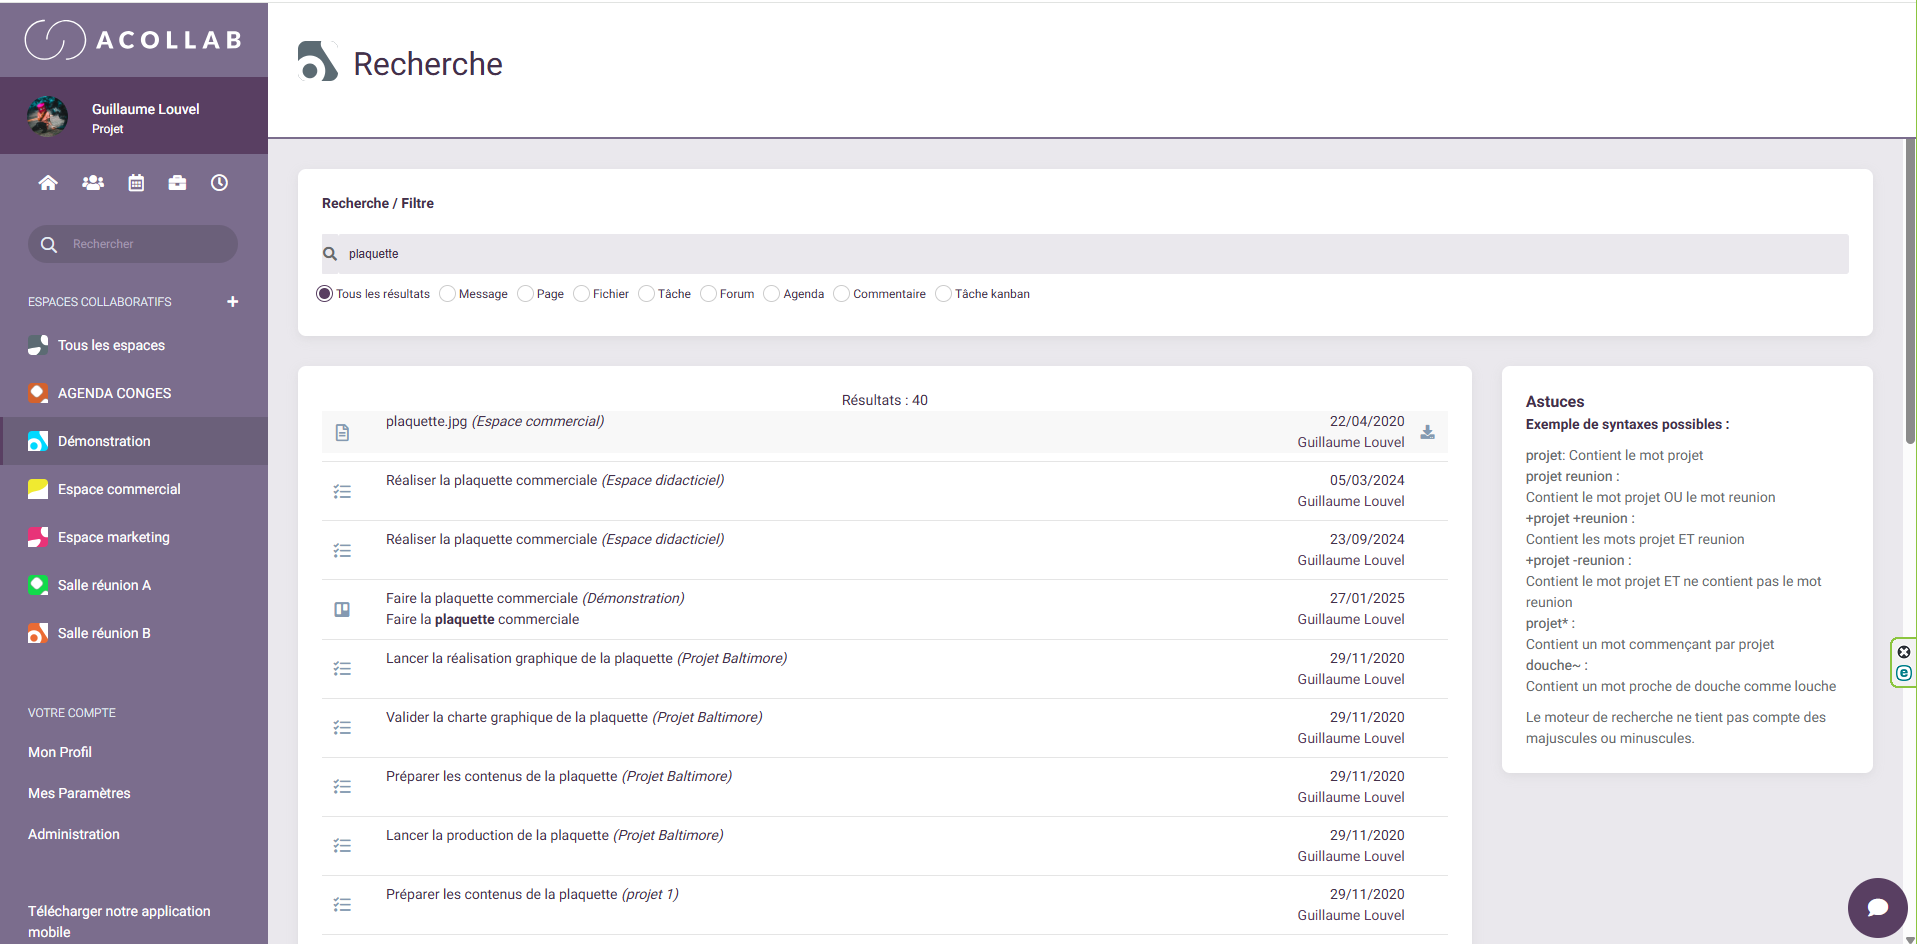Download the plaquette.jpg file
The image size is (1917, 944).
click(1428, 432)
